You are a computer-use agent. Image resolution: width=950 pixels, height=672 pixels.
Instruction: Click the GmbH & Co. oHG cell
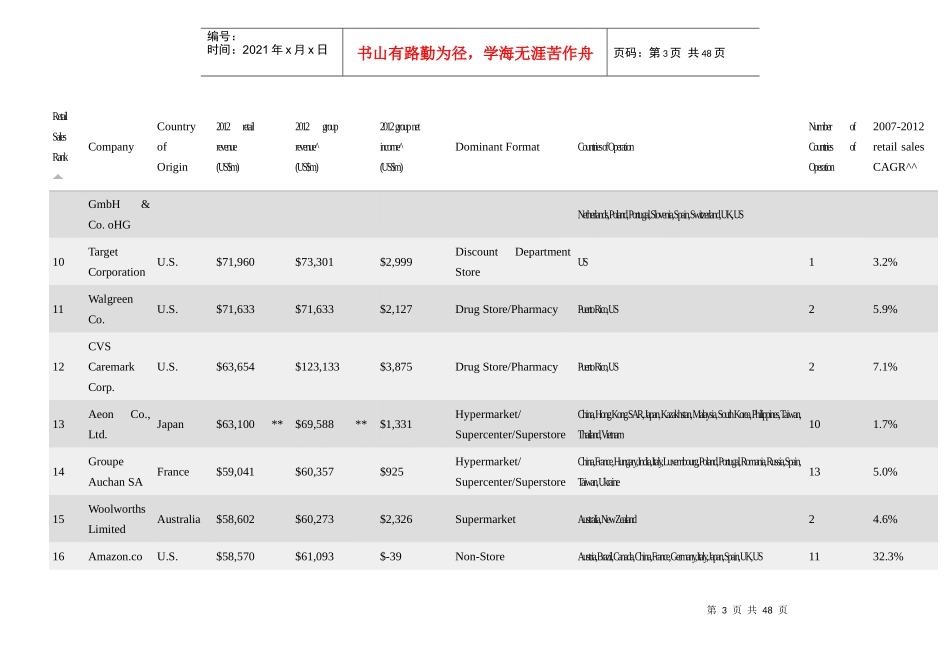pos(119,215)
